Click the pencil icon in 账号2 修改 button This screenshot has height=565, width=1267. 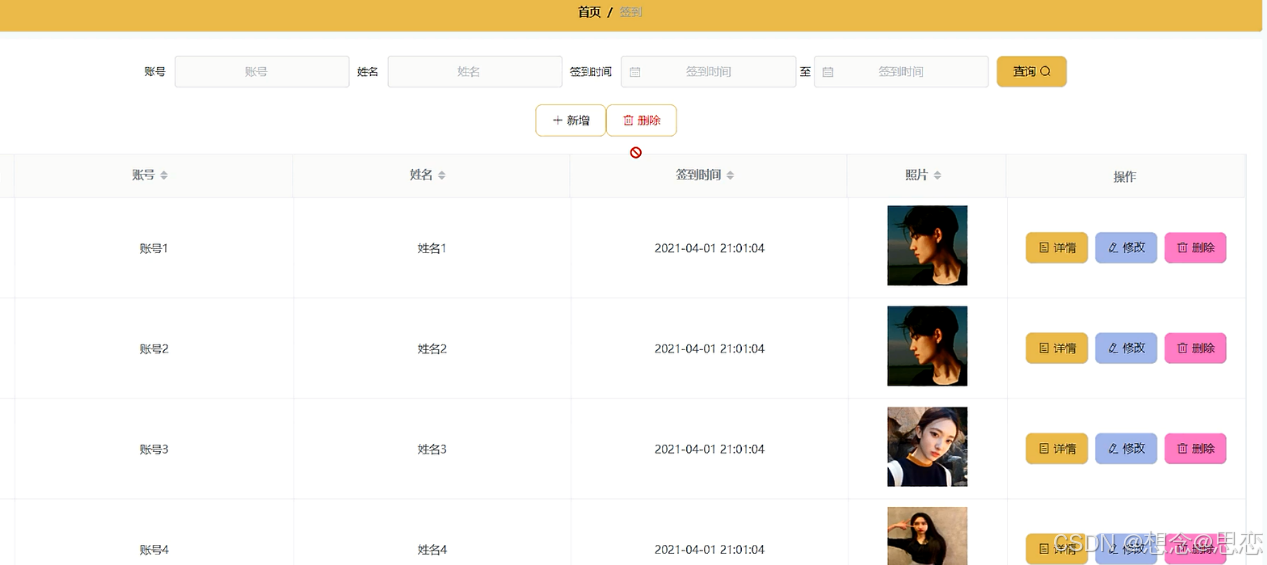[x=1113, y=348]
